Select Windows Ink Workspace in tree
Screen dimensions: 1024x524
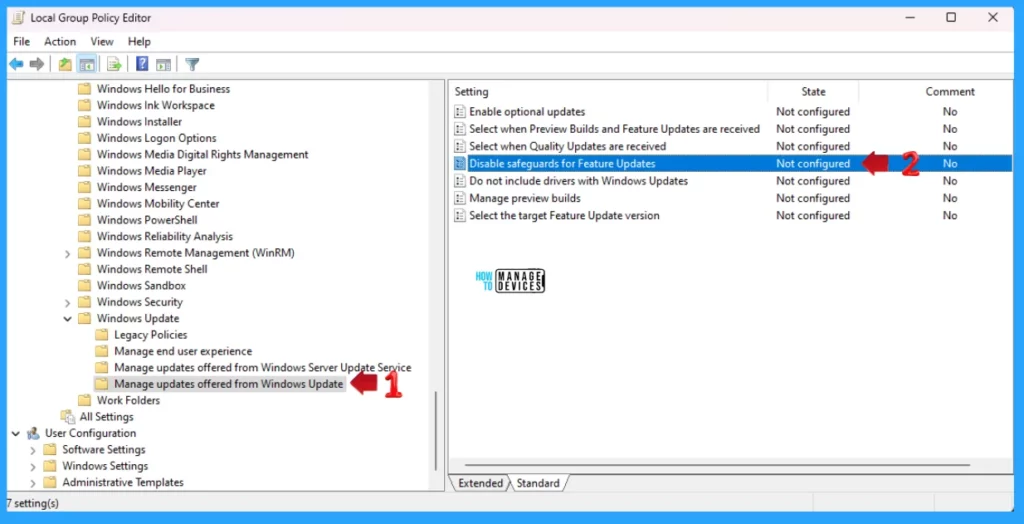pyautogui.click(x=155, y=105)
